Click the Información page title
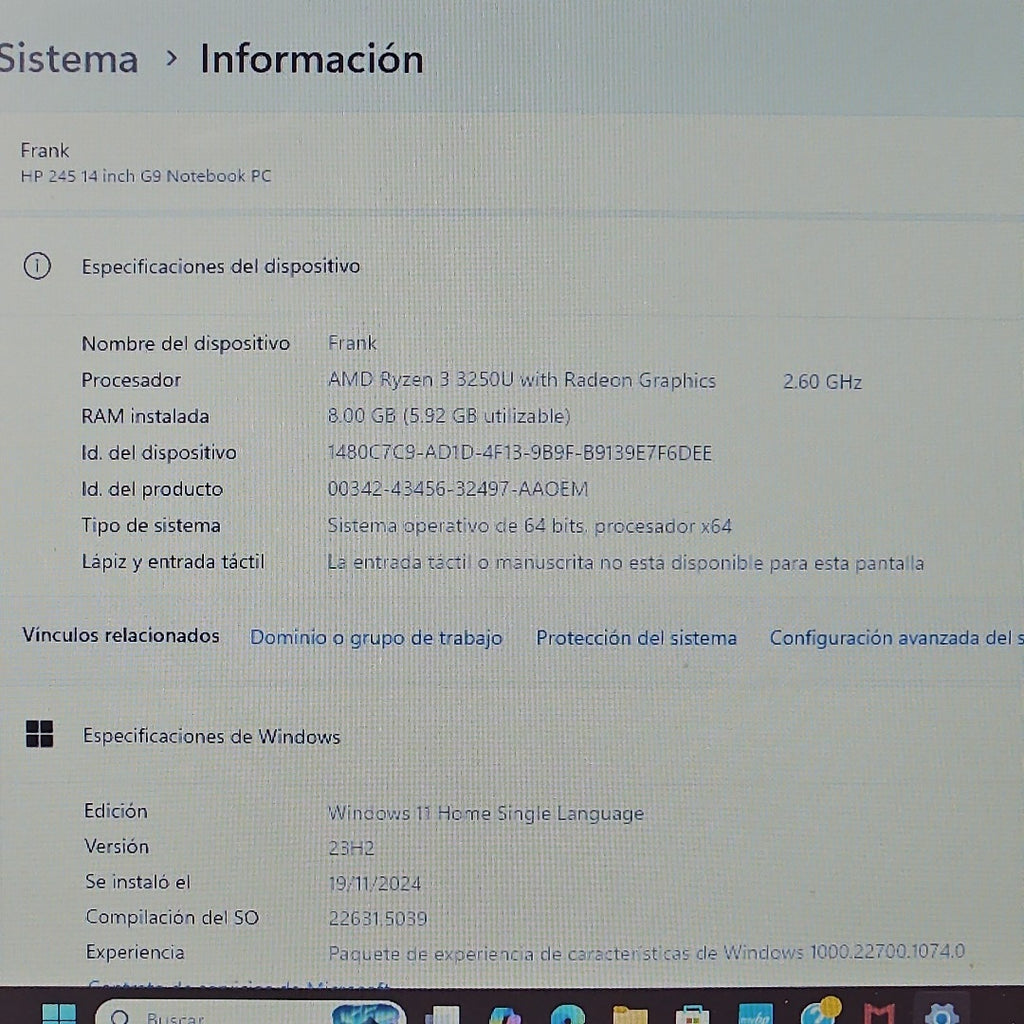Viewport: 1024px width, 1024px height. (312, 59)
